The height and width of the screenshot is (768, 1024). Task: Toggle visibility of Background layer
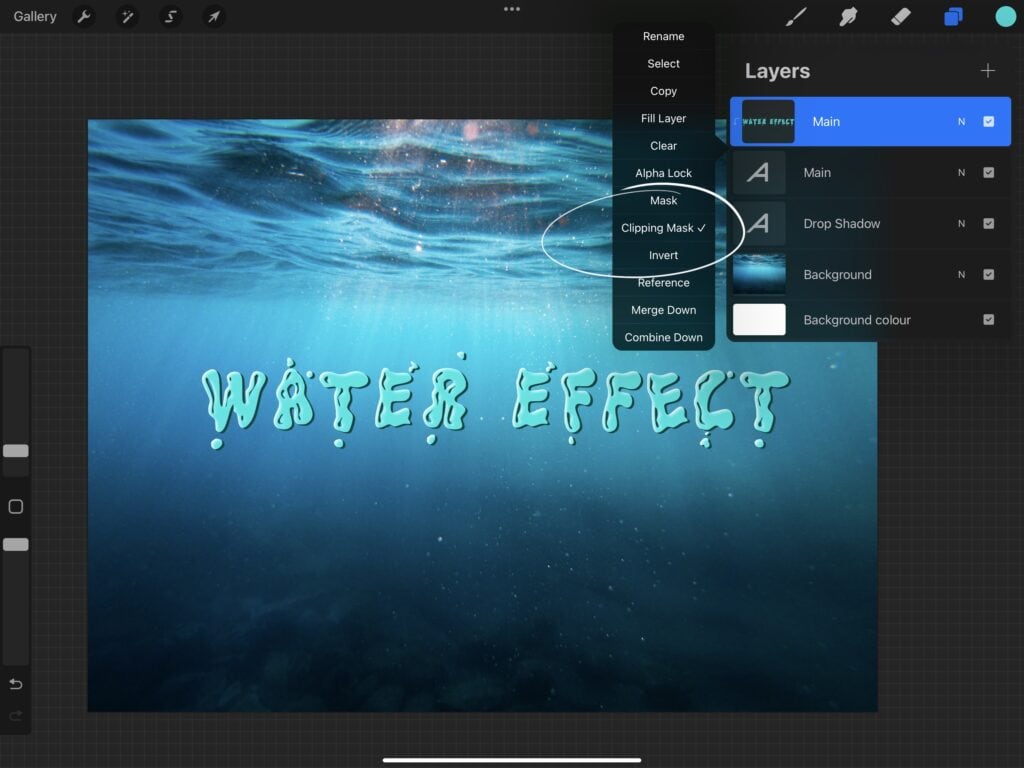[x=988, y=275]
